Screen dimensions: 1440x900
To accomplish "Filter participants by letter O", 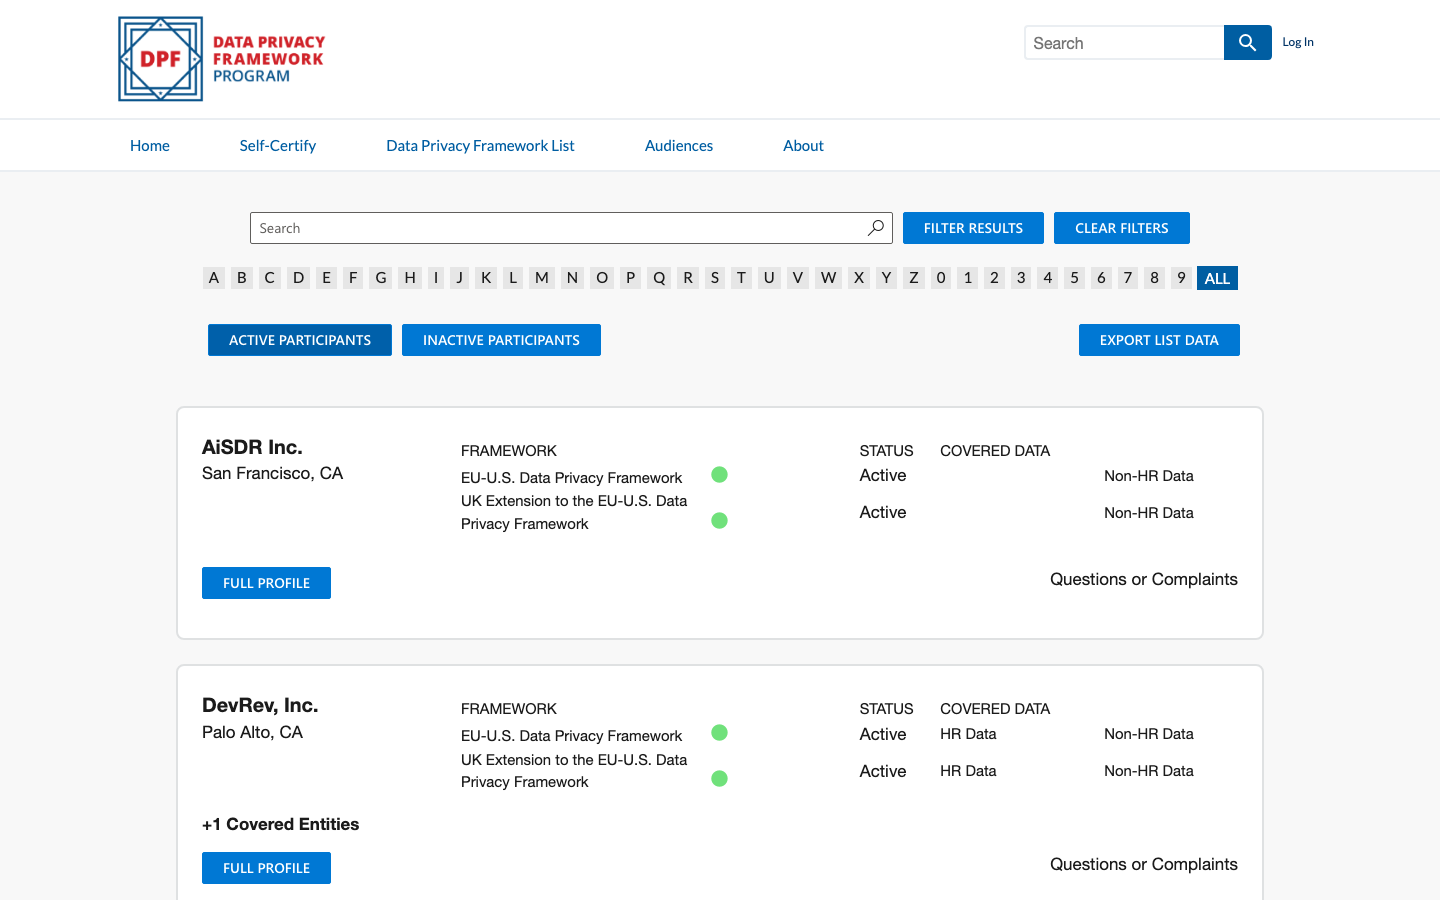I will point(602,278).
